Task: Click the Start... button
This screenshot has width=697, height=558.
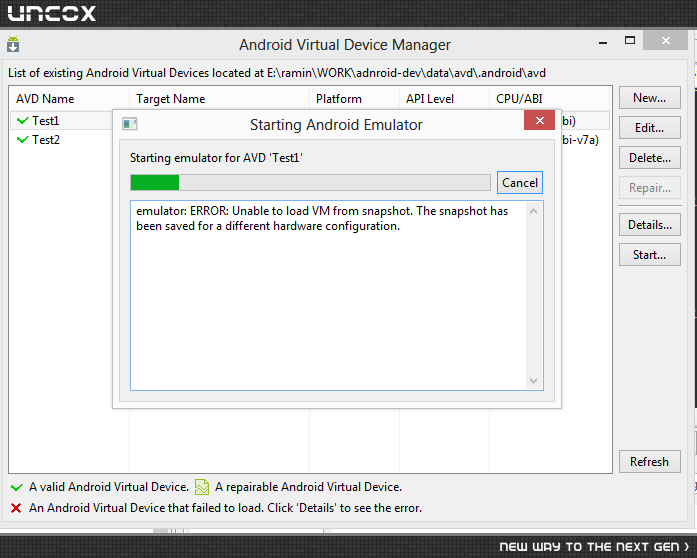Action: [x=649, y=255]
